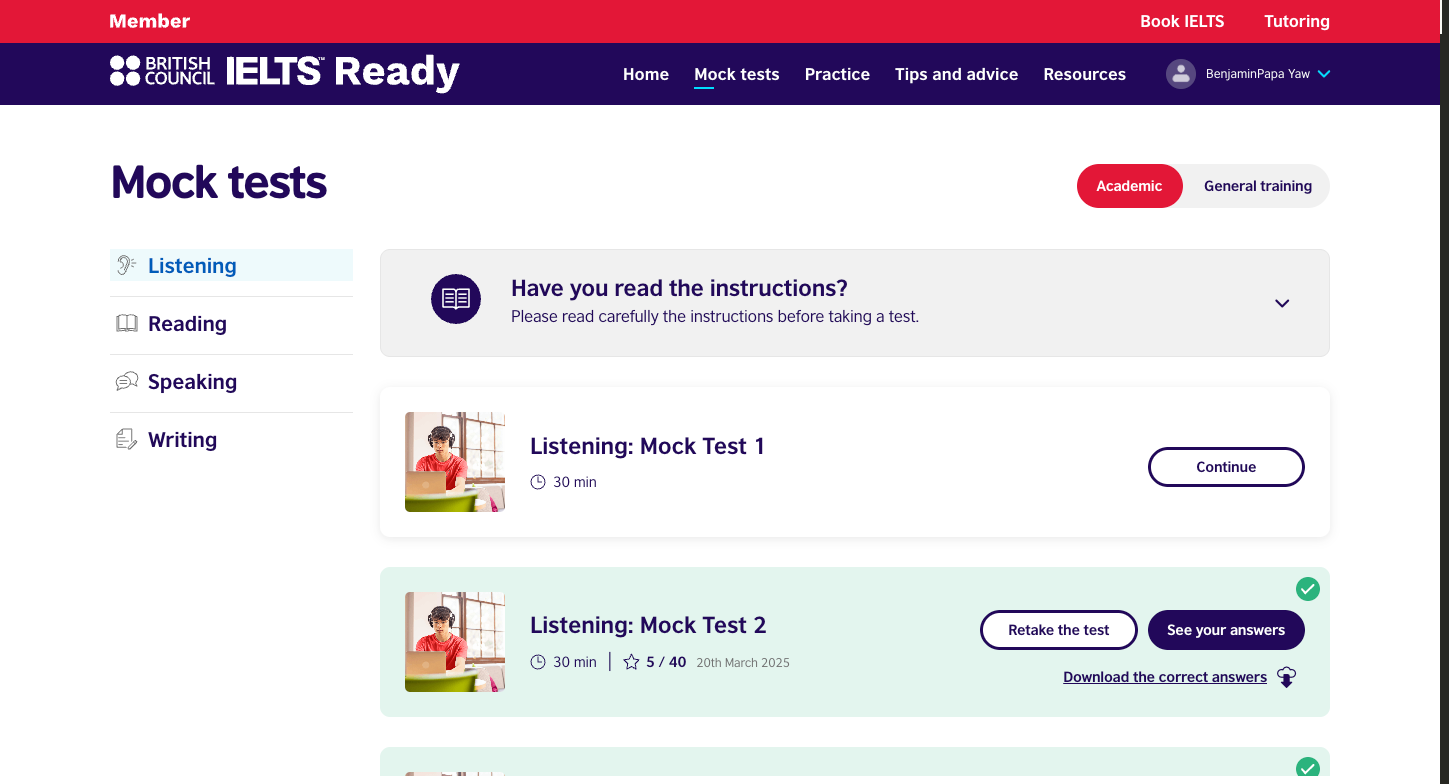Viewport: 1449px width, 784px height.
Task: Click the Have you read the instructions heading
Action: click(679, 288)
